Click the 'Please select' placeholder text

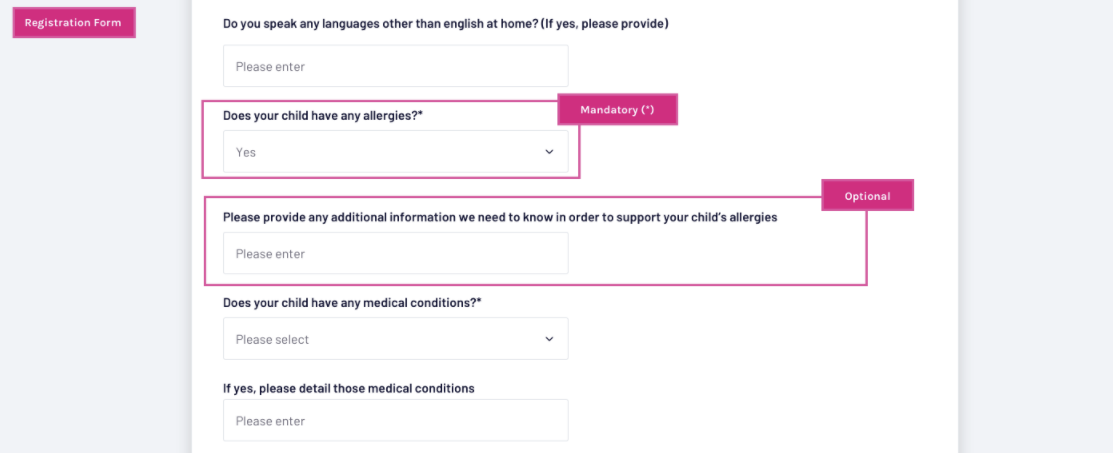[272, 340]
